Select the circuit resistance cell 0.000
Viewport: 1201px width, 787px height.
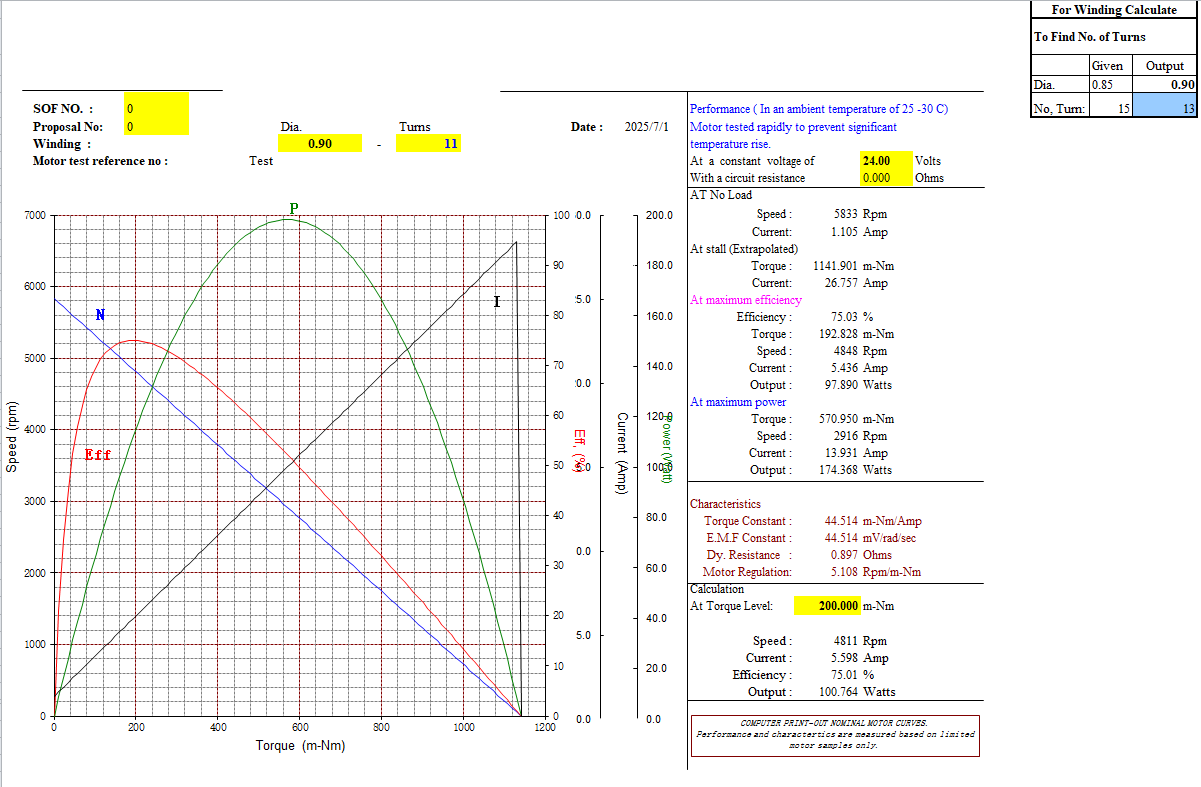point(886,178)
